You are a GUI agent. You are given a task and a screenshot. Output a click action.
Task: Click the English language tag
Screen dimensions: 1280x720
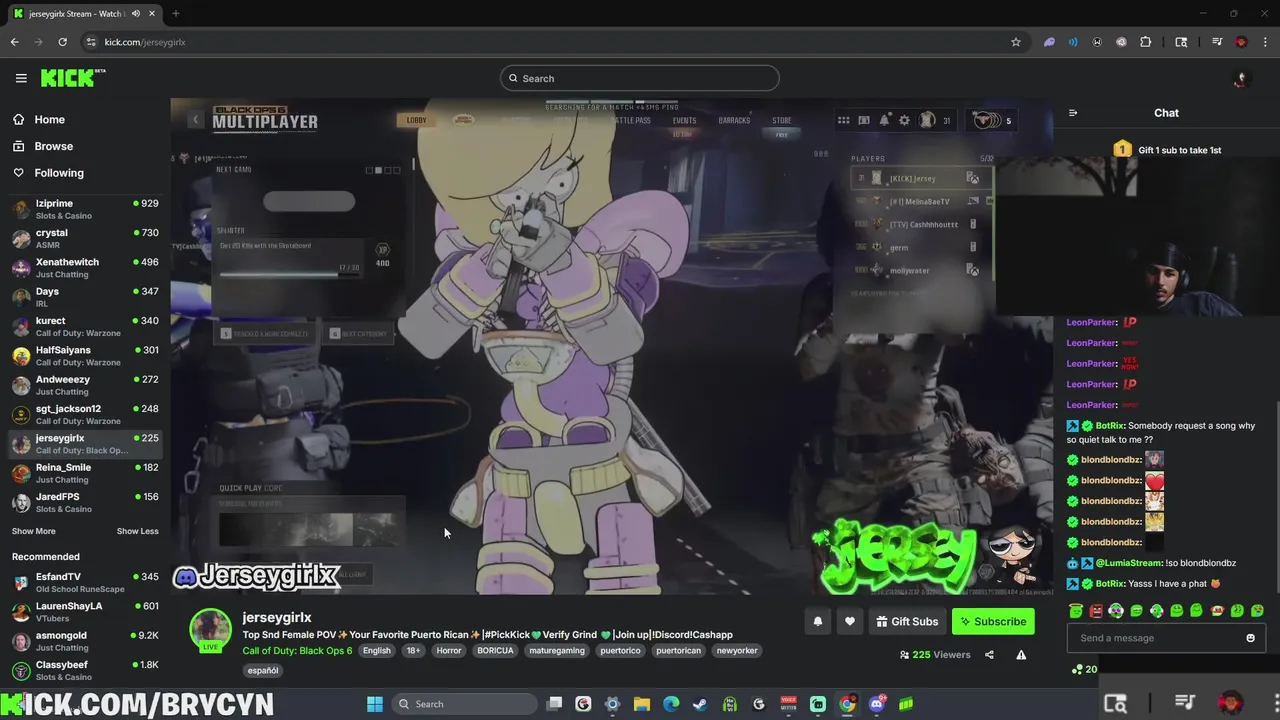coord(377,650)
